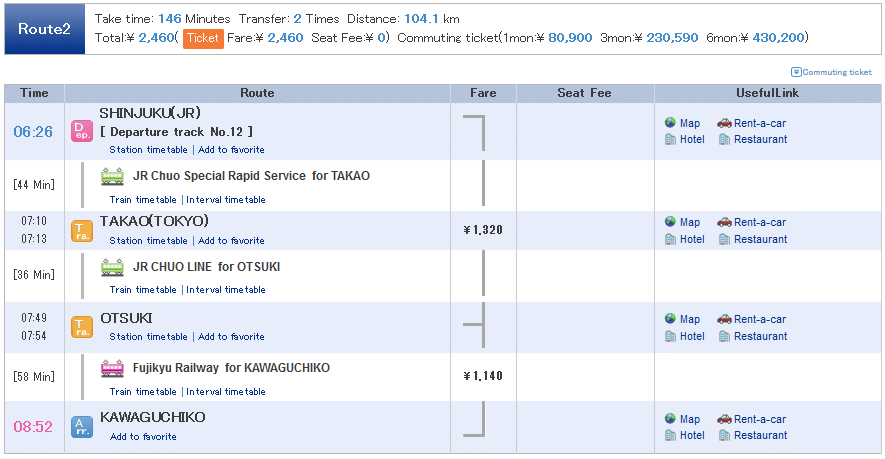
Task: Add OTSUKI to favorite
Action: [x=231, y=336]
